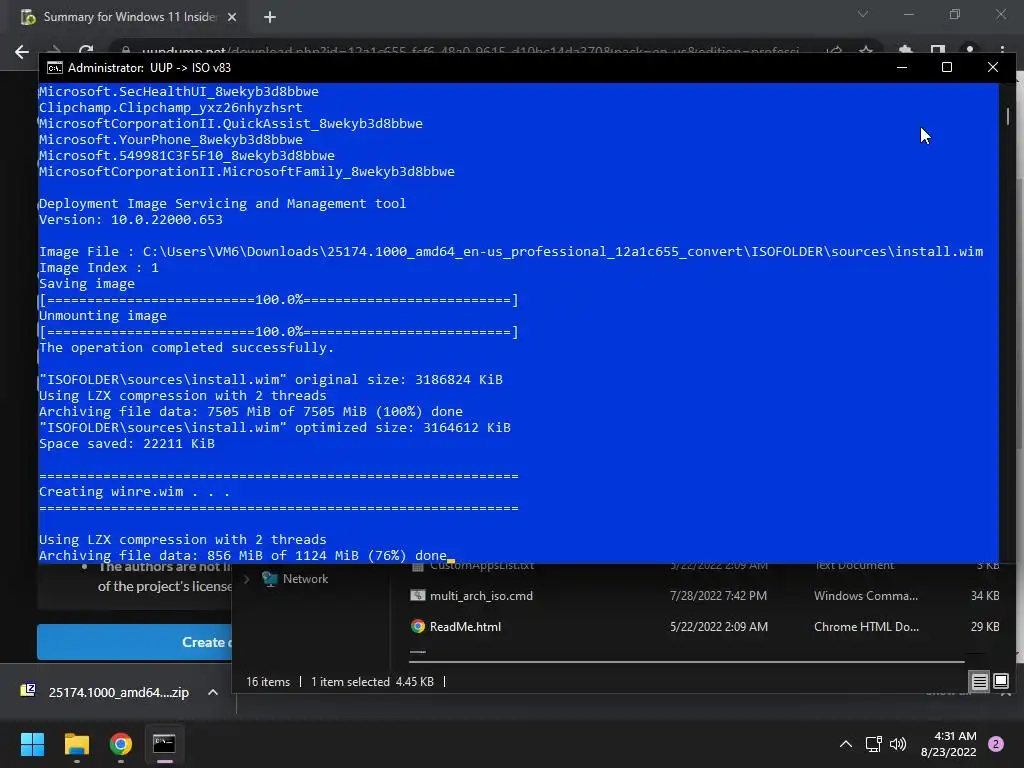Open the volume control tray icon

click(898, 744)
